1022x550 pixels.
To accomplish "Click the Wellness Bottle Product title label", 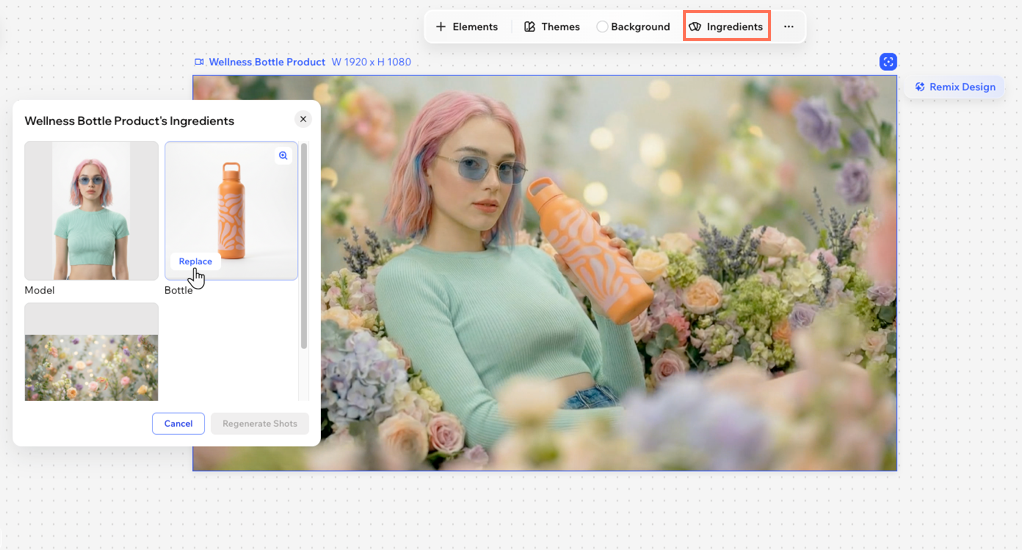I will 267,62.
